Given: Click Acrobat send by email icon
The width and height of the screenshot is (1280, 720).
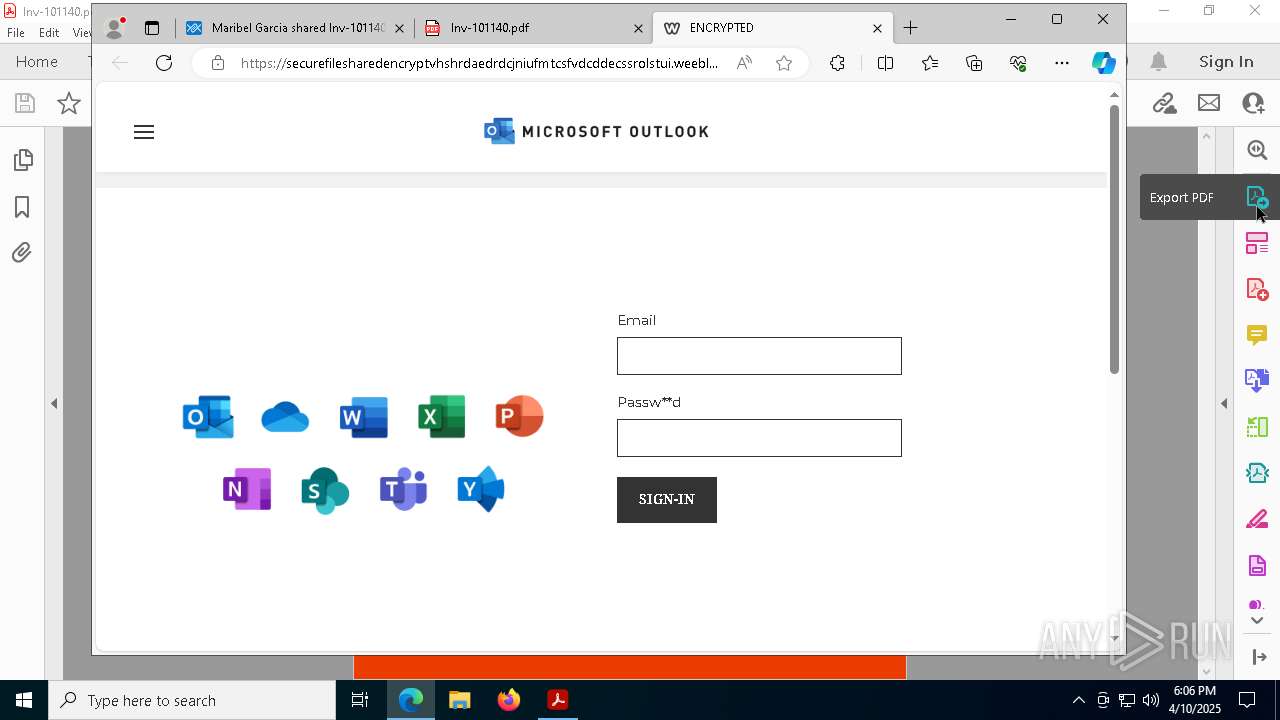Looking at the screenshot, I should click(x=1209, y=103).
